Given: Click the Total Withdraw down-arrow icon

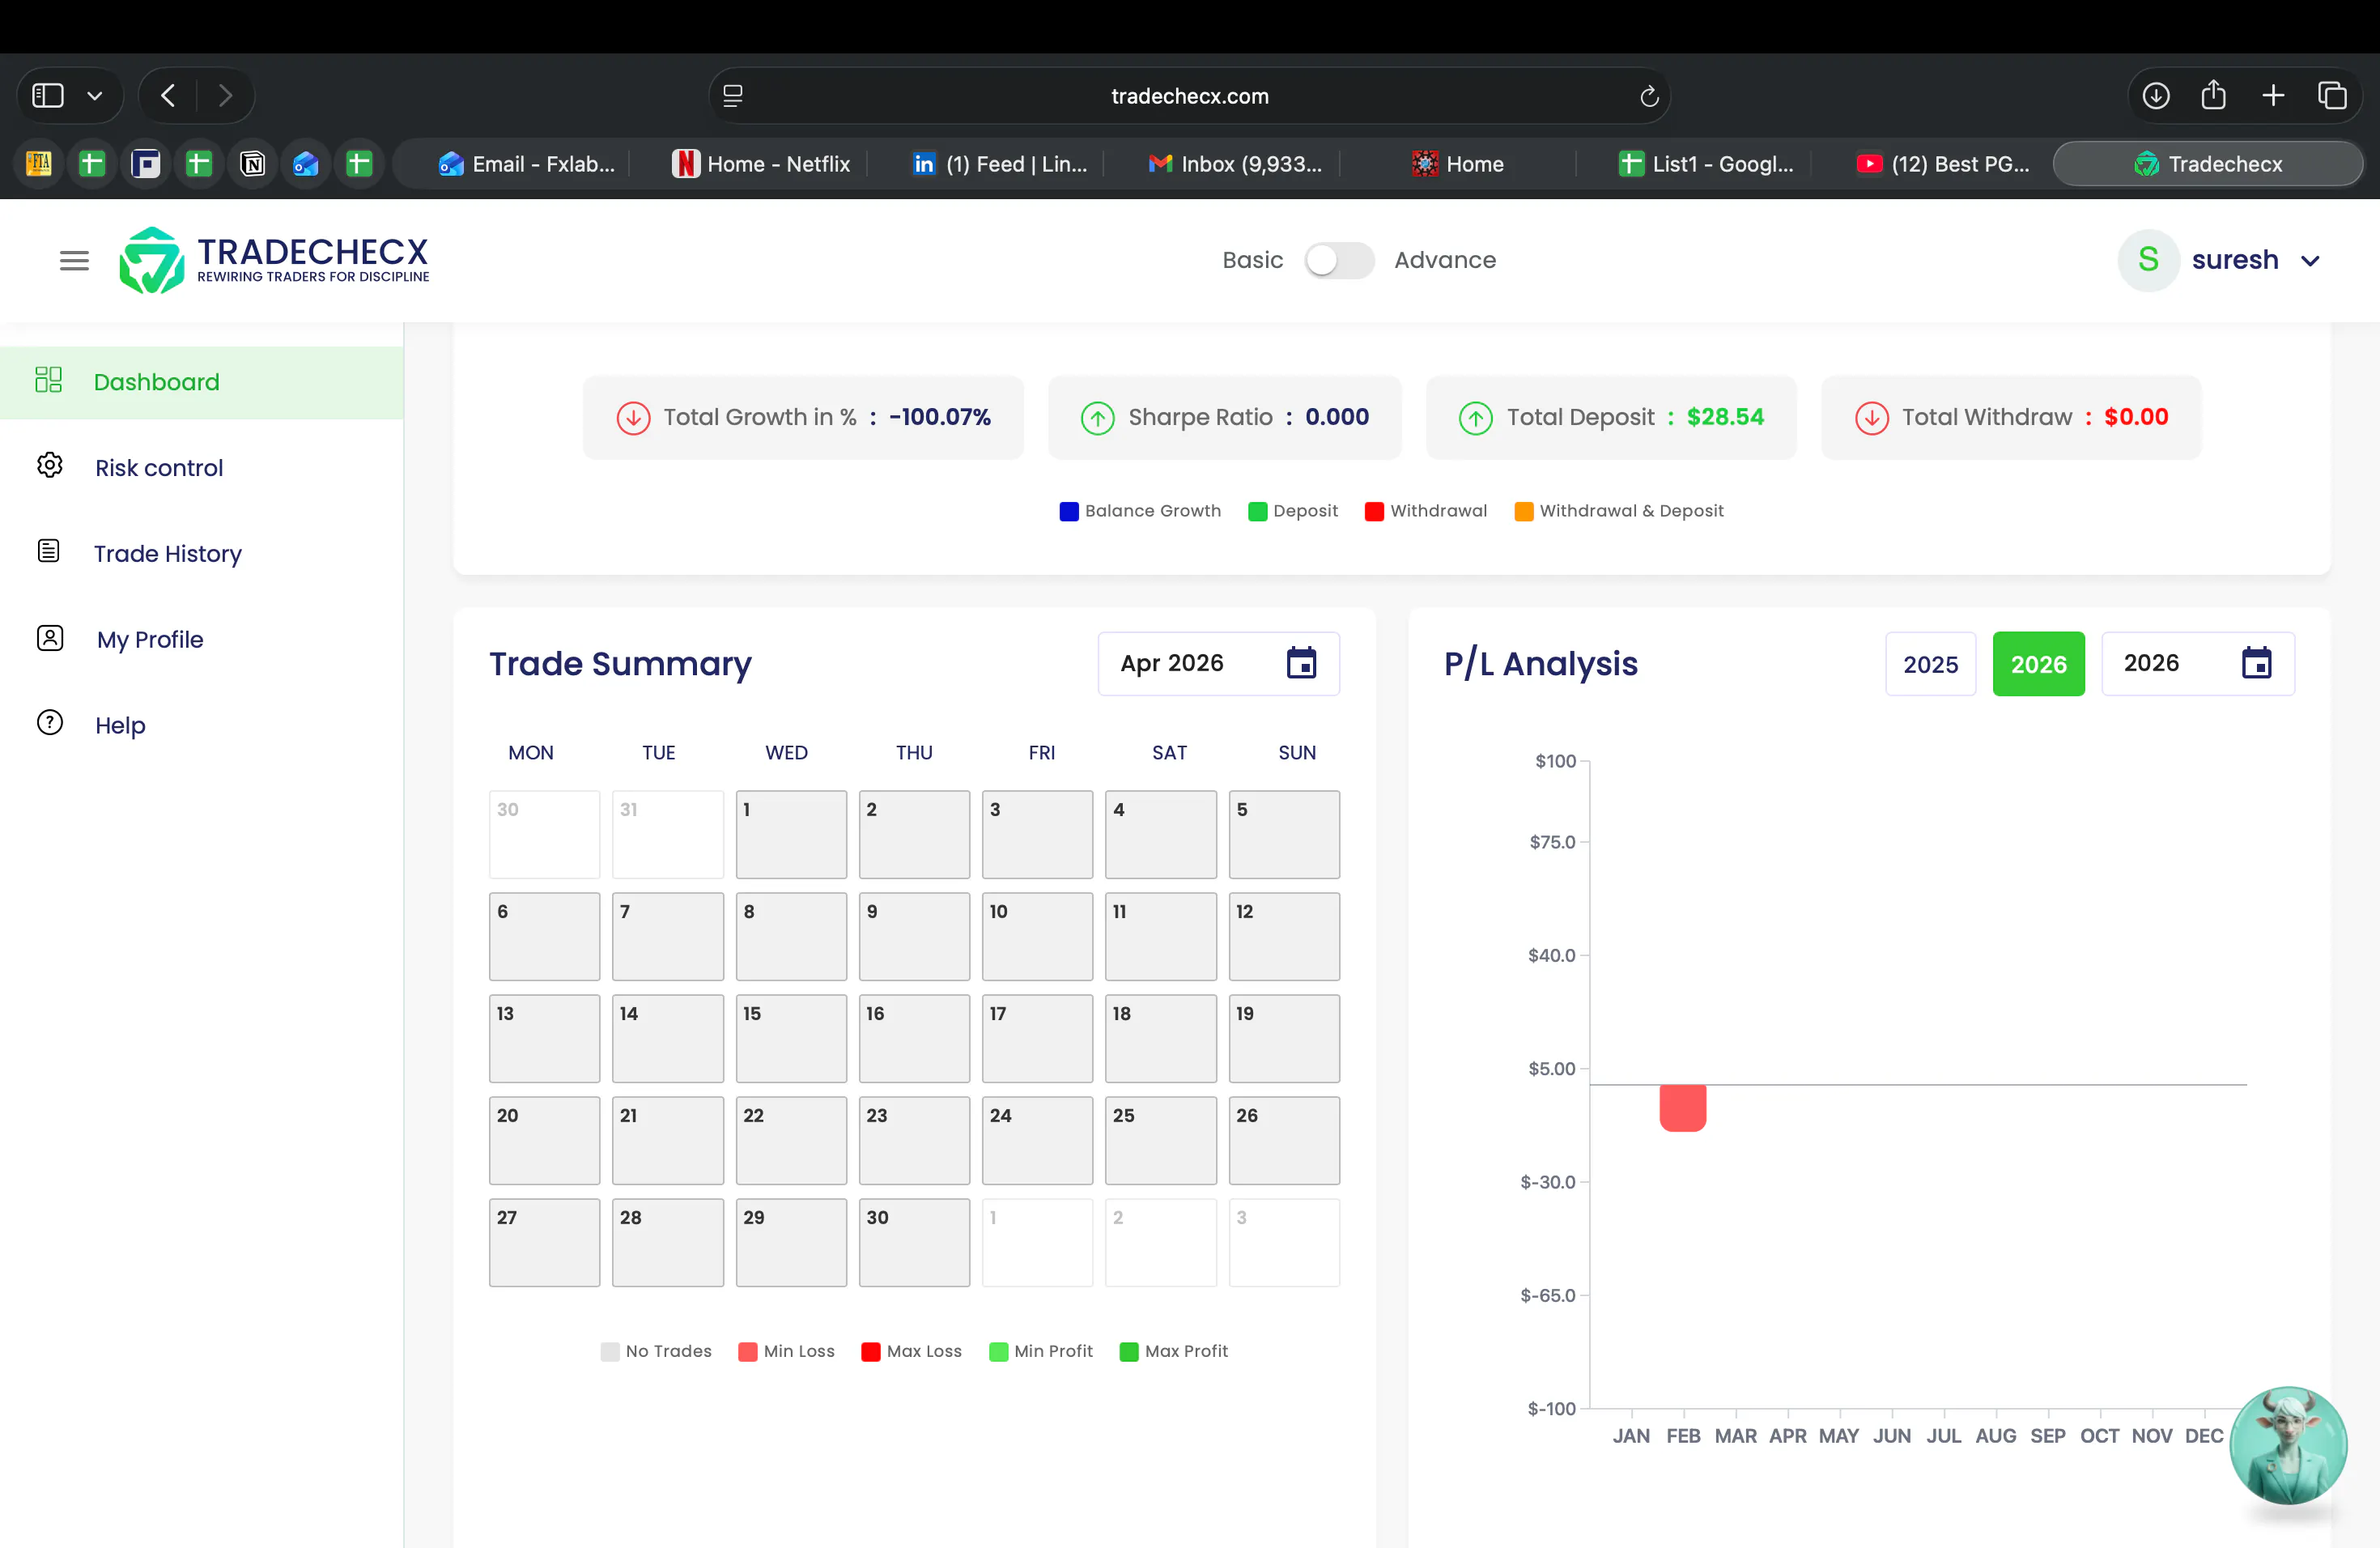Looking at the screenshot, I should pyautogui.click(x=1871, y=418).
